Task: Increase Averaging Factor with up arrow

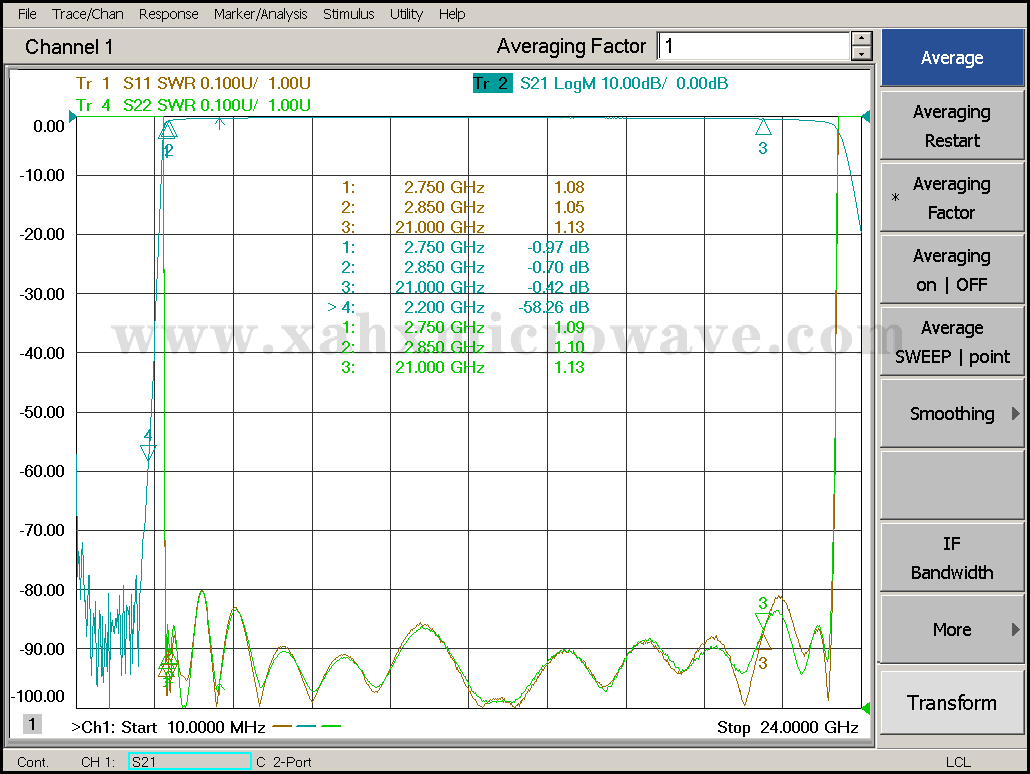Action: click(861, 39)
